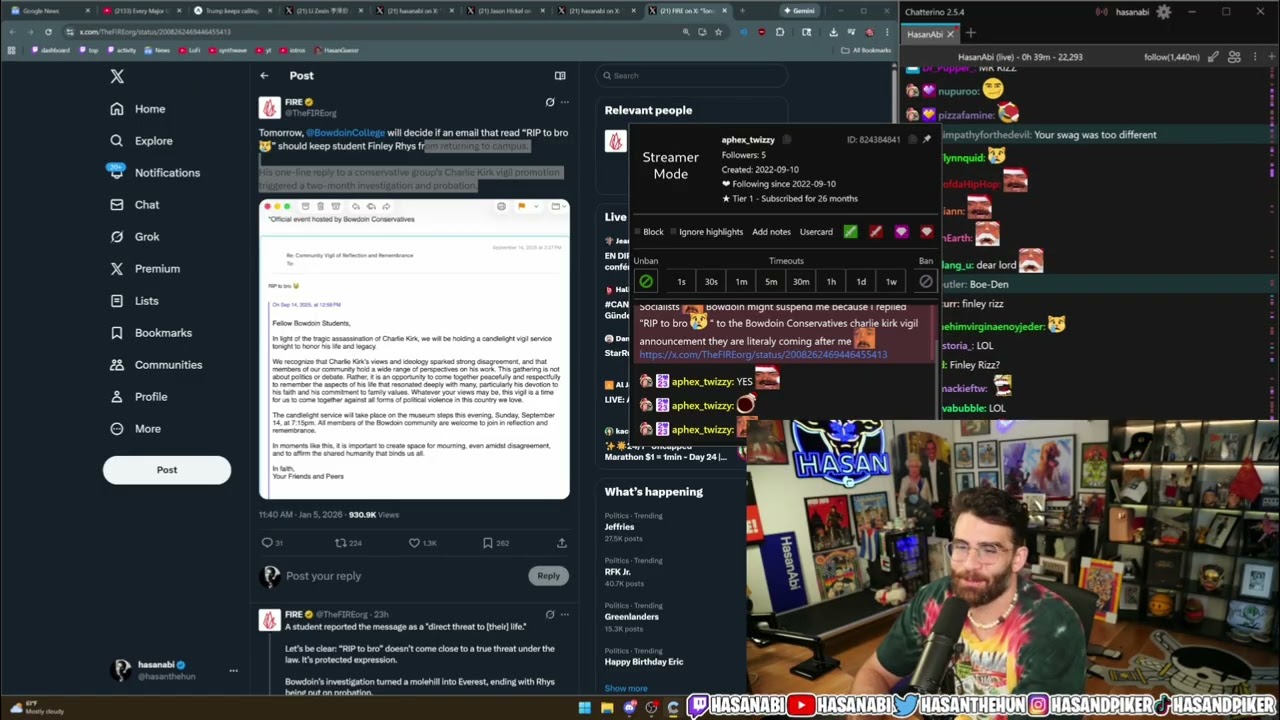Open Lists in X sidebar
The image size is (1280, 720).
135,301
